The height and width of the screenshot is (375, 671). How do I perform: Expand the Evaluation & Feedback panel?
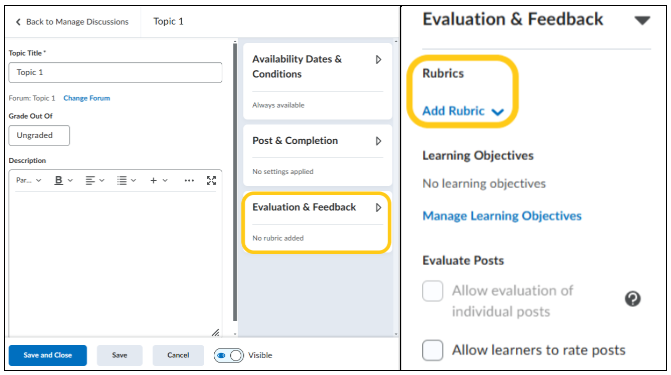[378, 208]
